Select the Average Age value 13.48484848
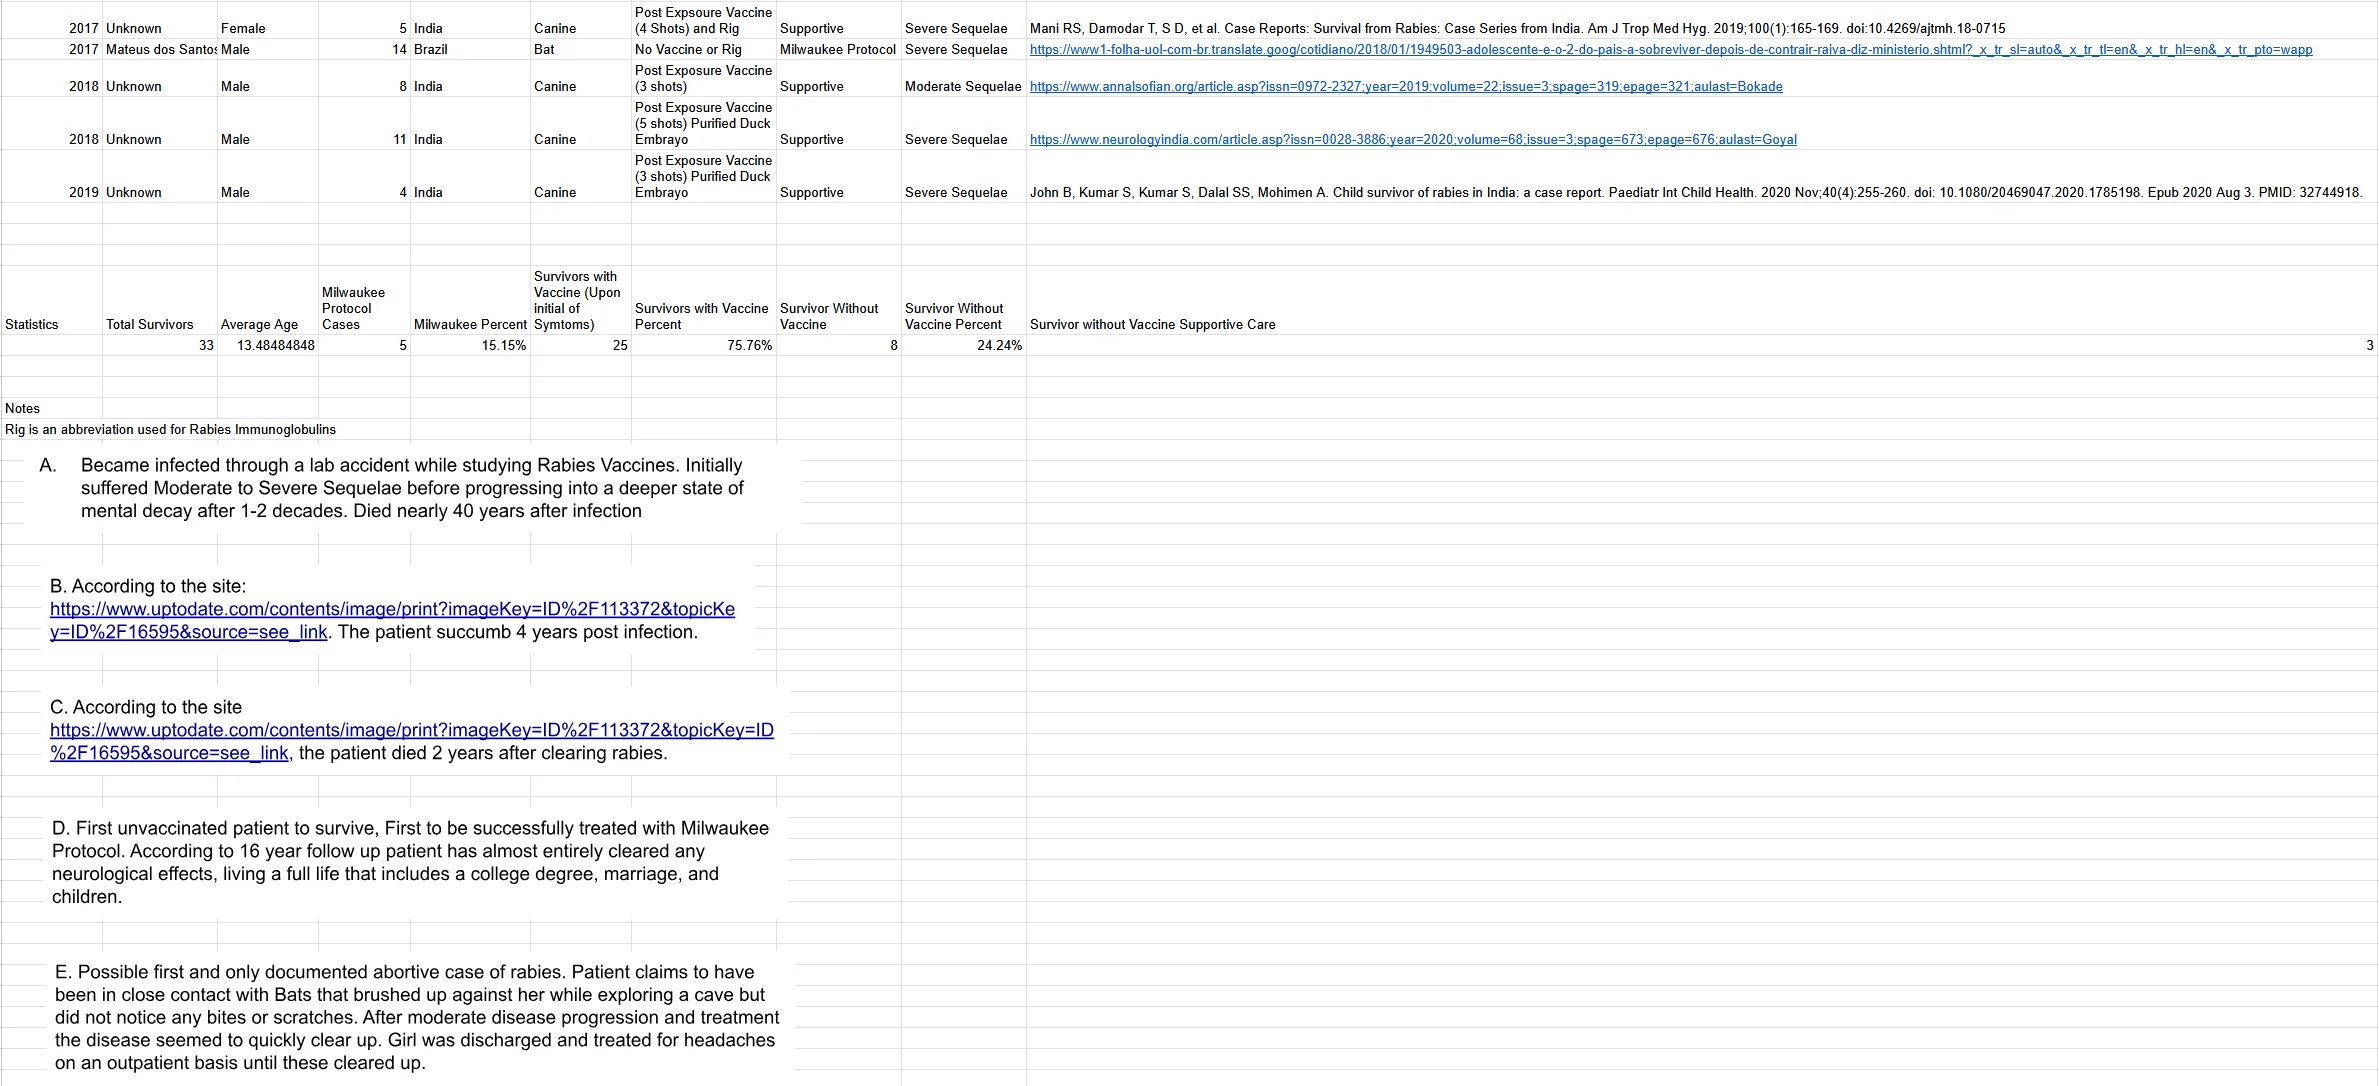 click(x=267, y=345)
